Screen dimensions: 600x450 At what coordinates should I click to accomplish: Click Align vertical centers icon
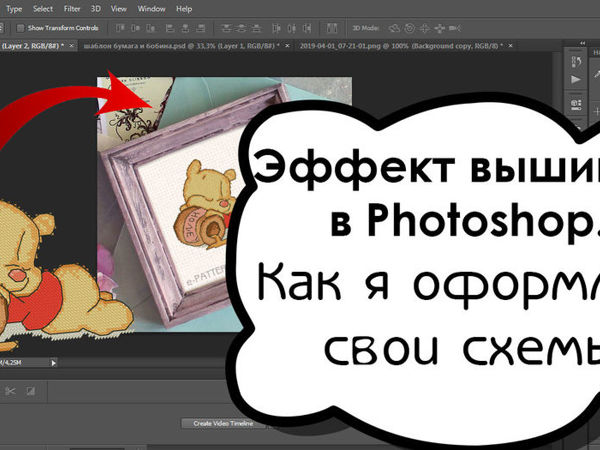click(x=135, y=28)
